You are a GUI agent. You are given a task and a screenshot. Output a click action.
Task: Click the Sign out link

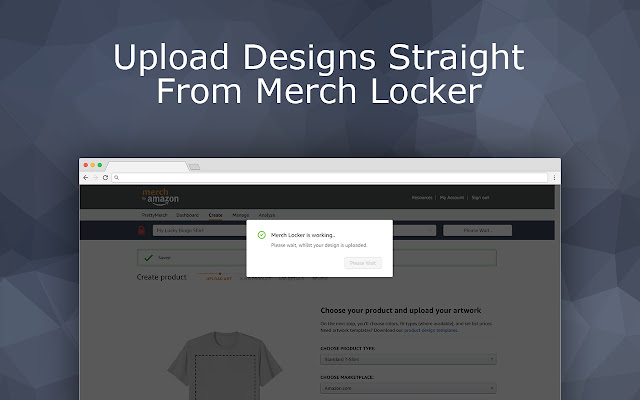480,198
